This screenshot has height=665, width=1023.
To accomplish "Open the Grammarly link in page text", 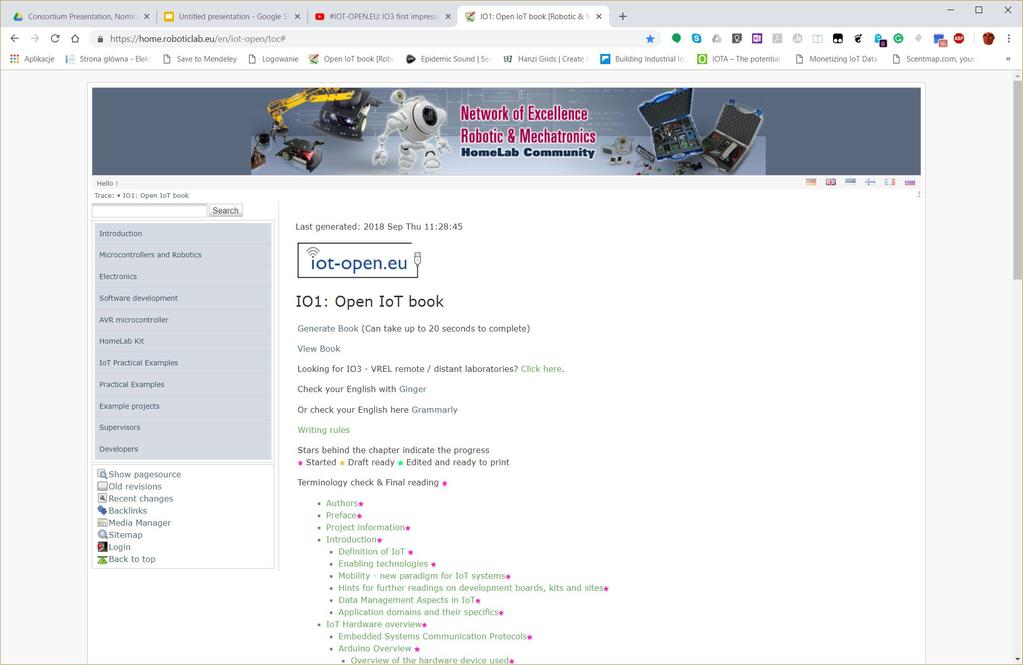I will (x=435, y=410).
